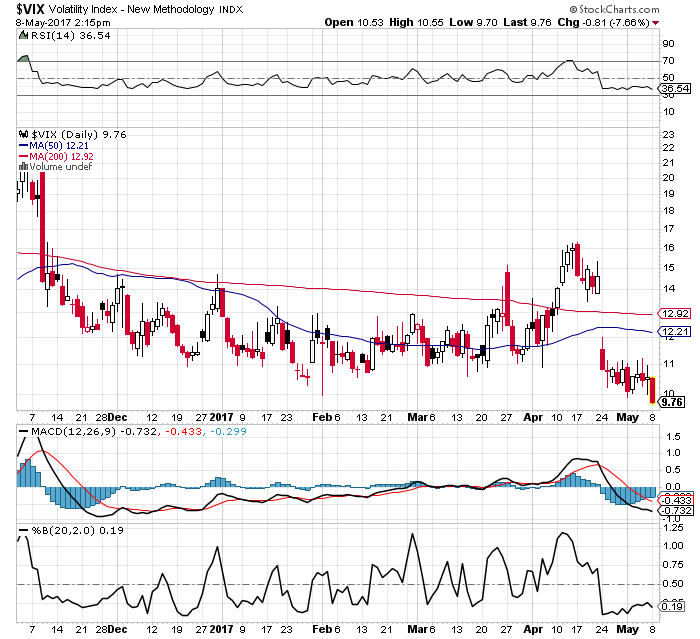
Task: Click the '$VIX (Daily) 9.76' legend label
Action: coord(79,134)
